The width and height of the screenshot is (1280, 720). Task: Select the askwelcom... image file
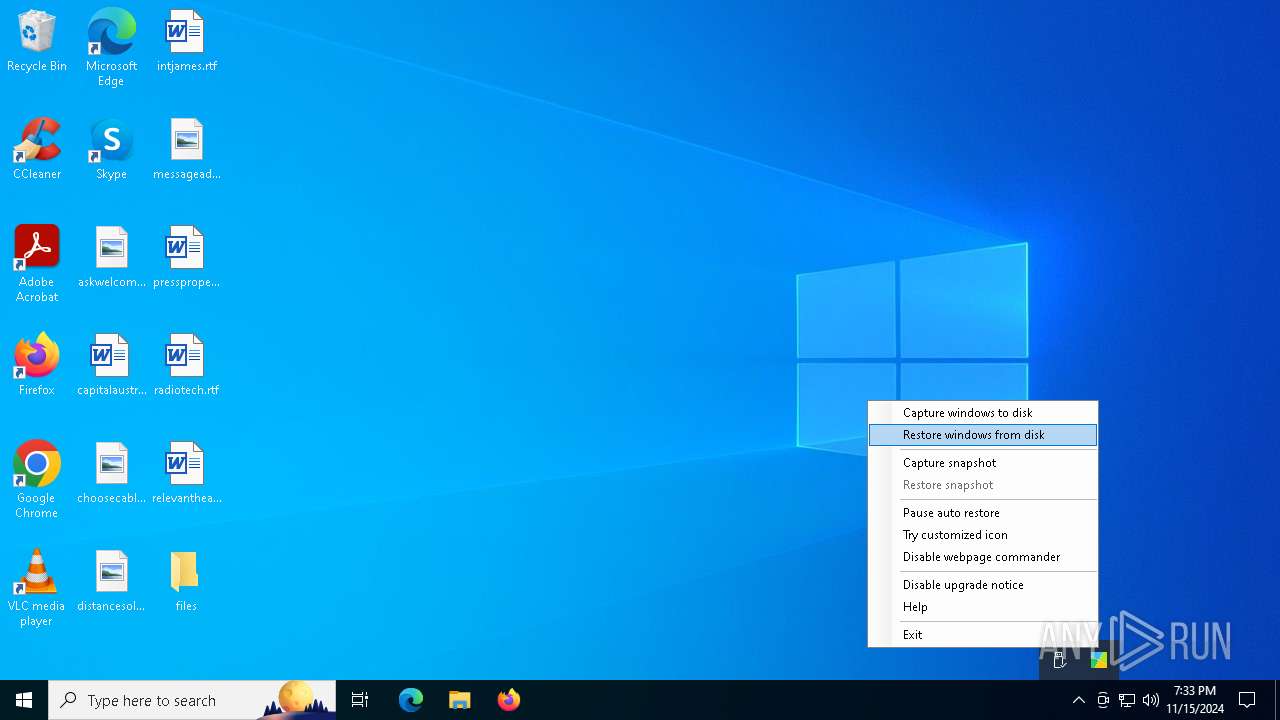coord(111,258)
